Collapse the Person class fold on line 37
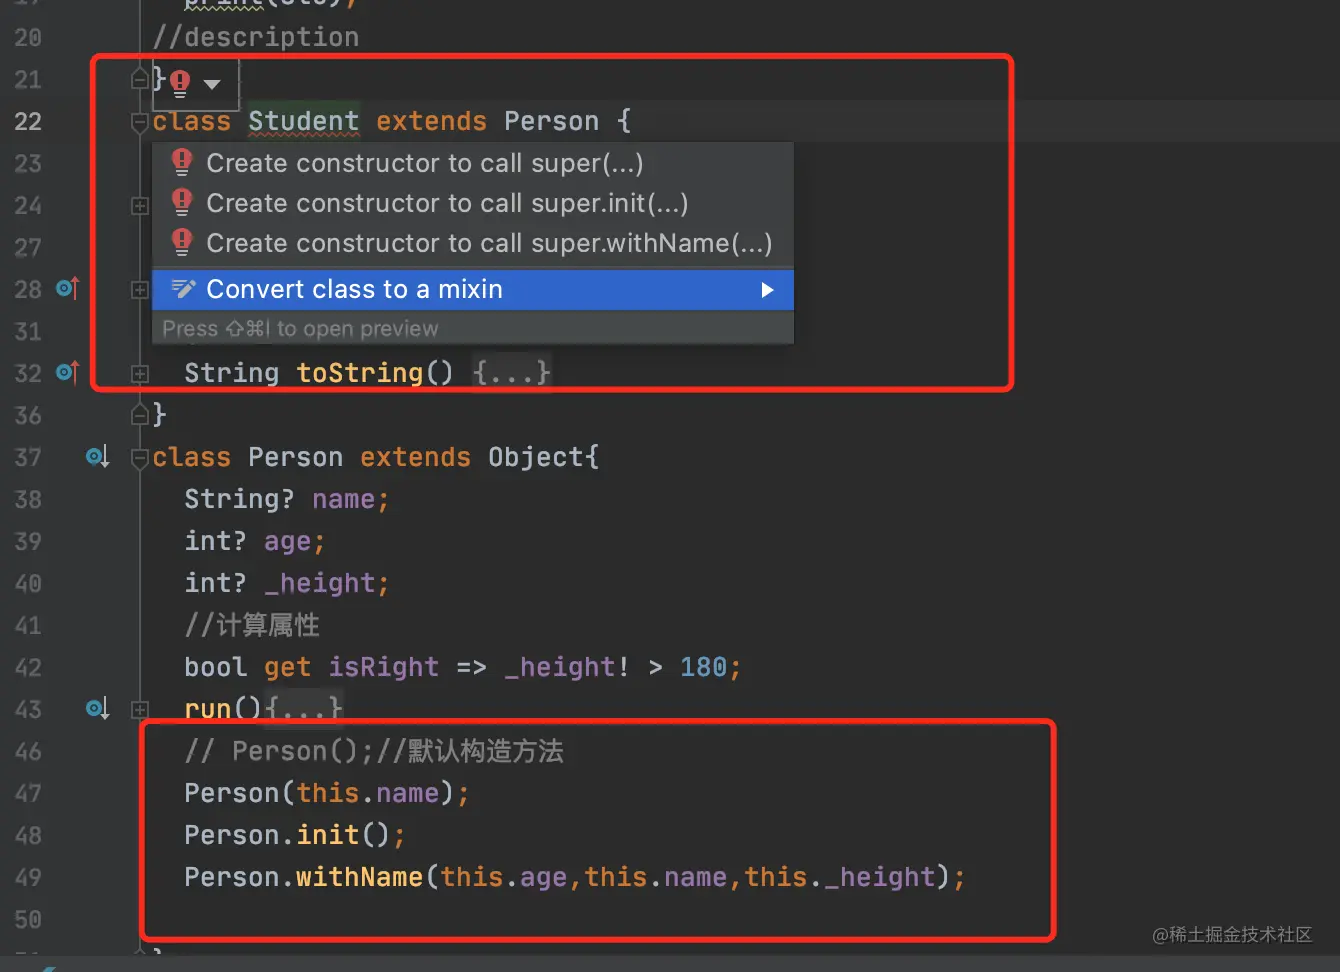The height and width of the screenshot is (972, 1340). [x=140, y=459]
